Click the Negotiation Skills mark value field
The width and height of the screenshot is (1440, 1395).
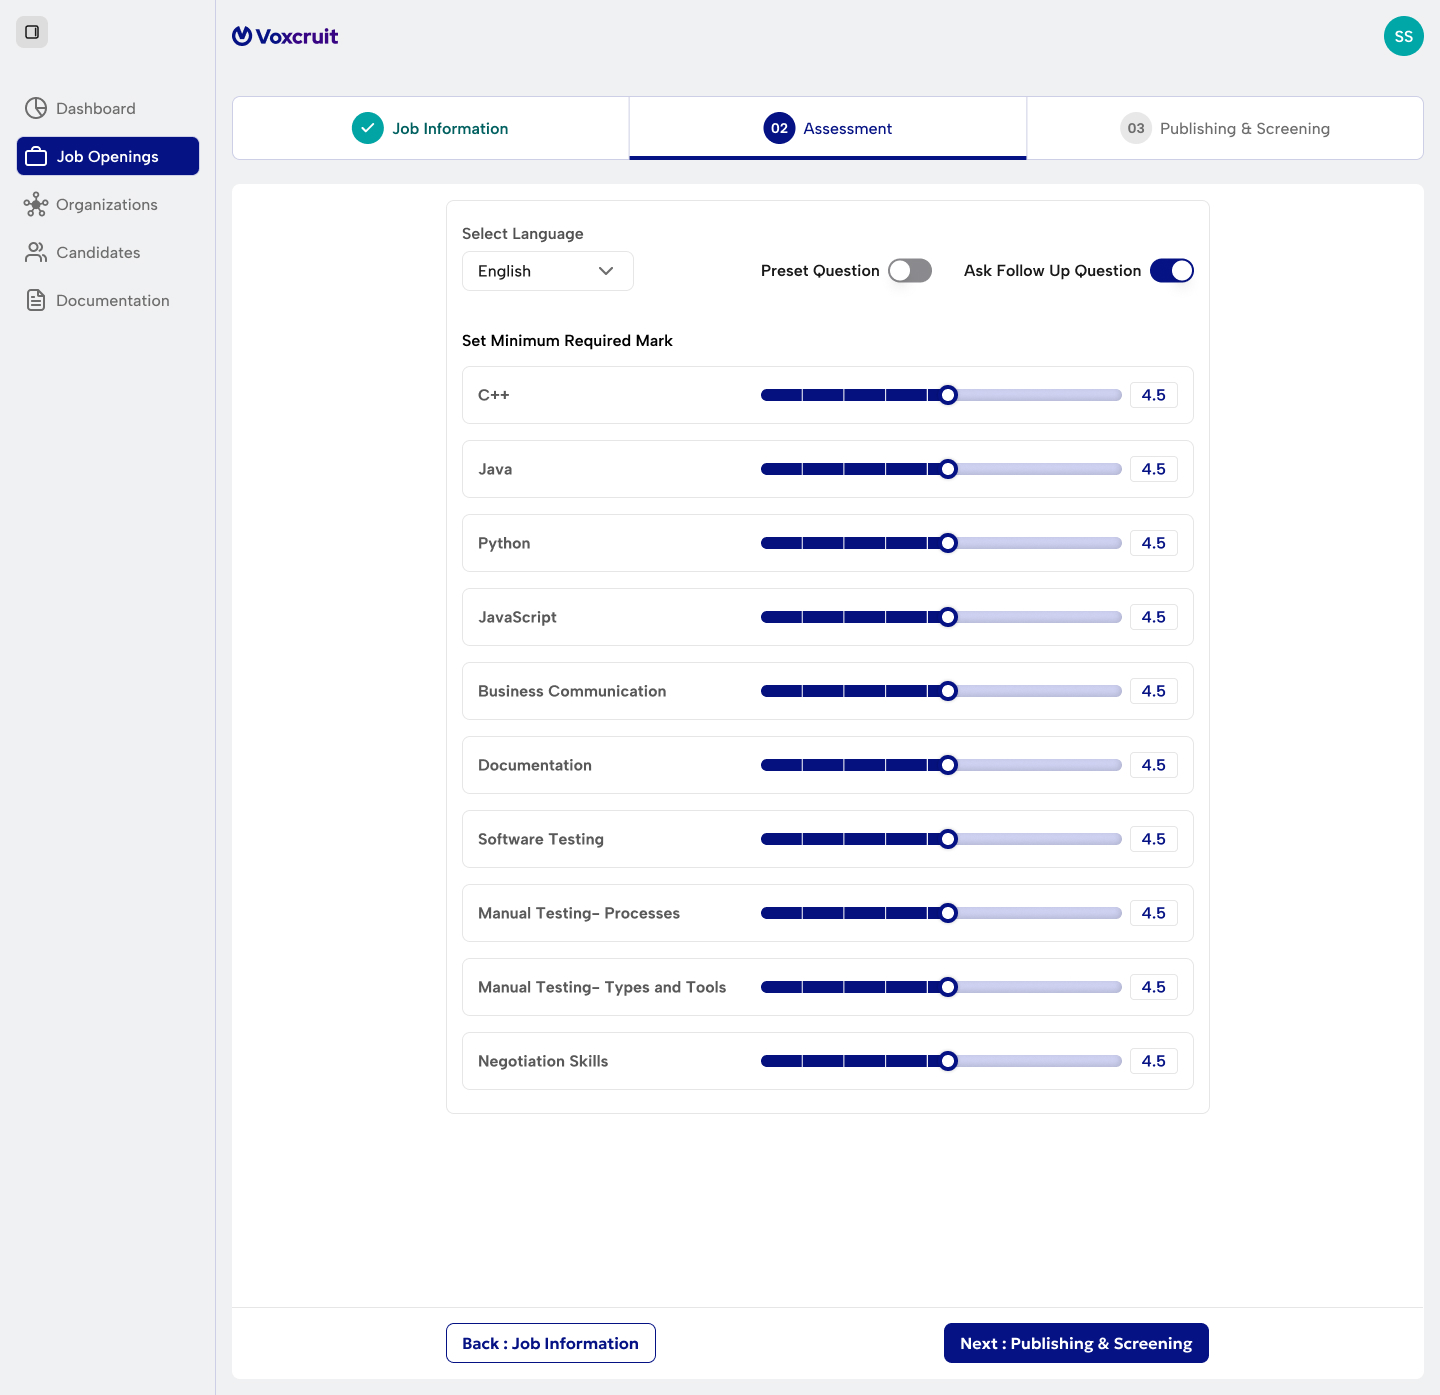[x=1154, y=1061]
